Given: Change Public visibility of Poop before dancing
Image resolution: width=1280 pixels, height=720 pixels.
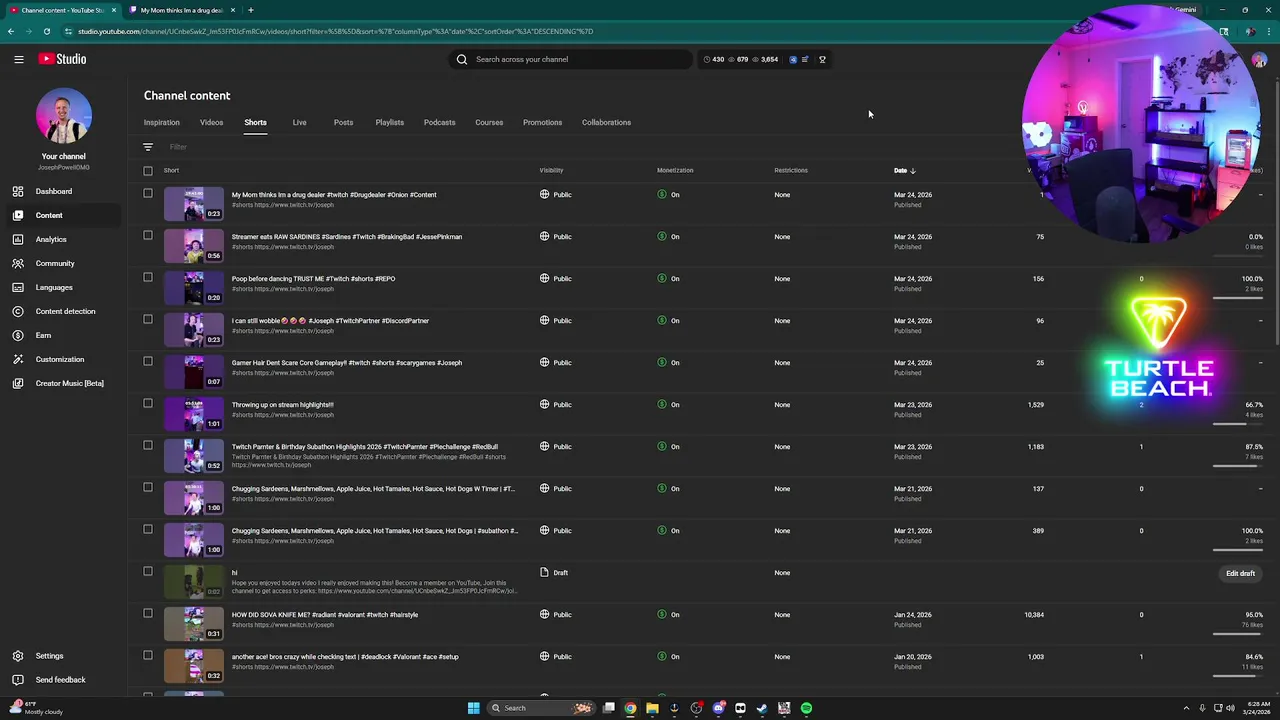Looking at the screenshot, I should coord(556,279).
